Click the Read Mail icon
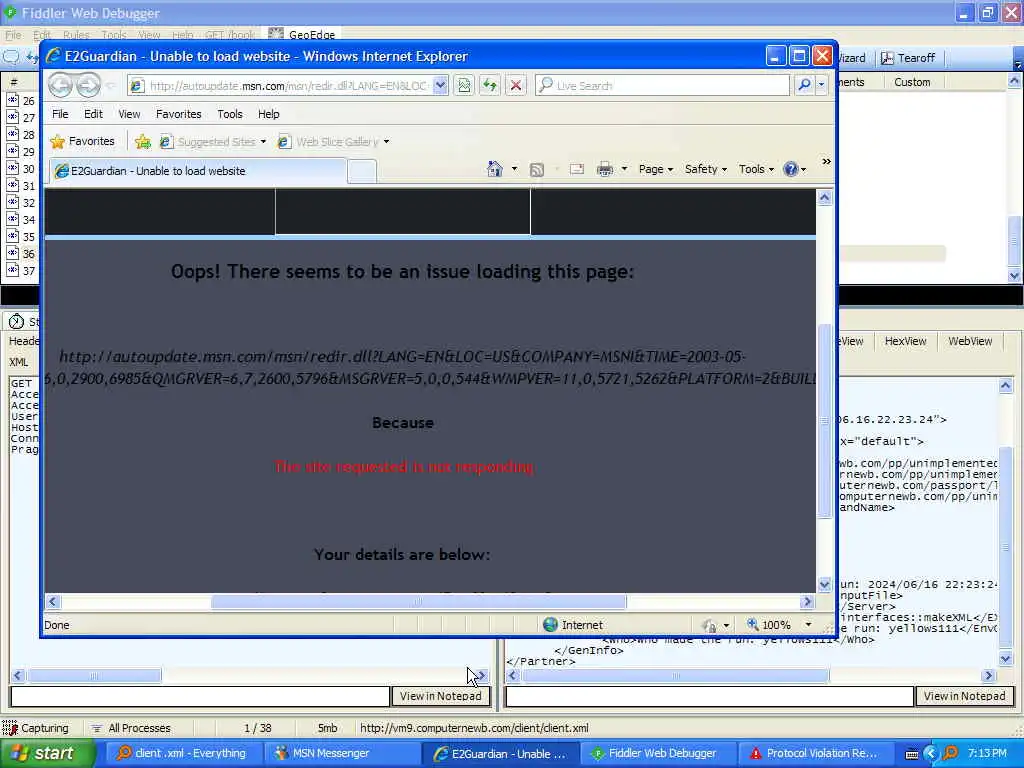 577,169
